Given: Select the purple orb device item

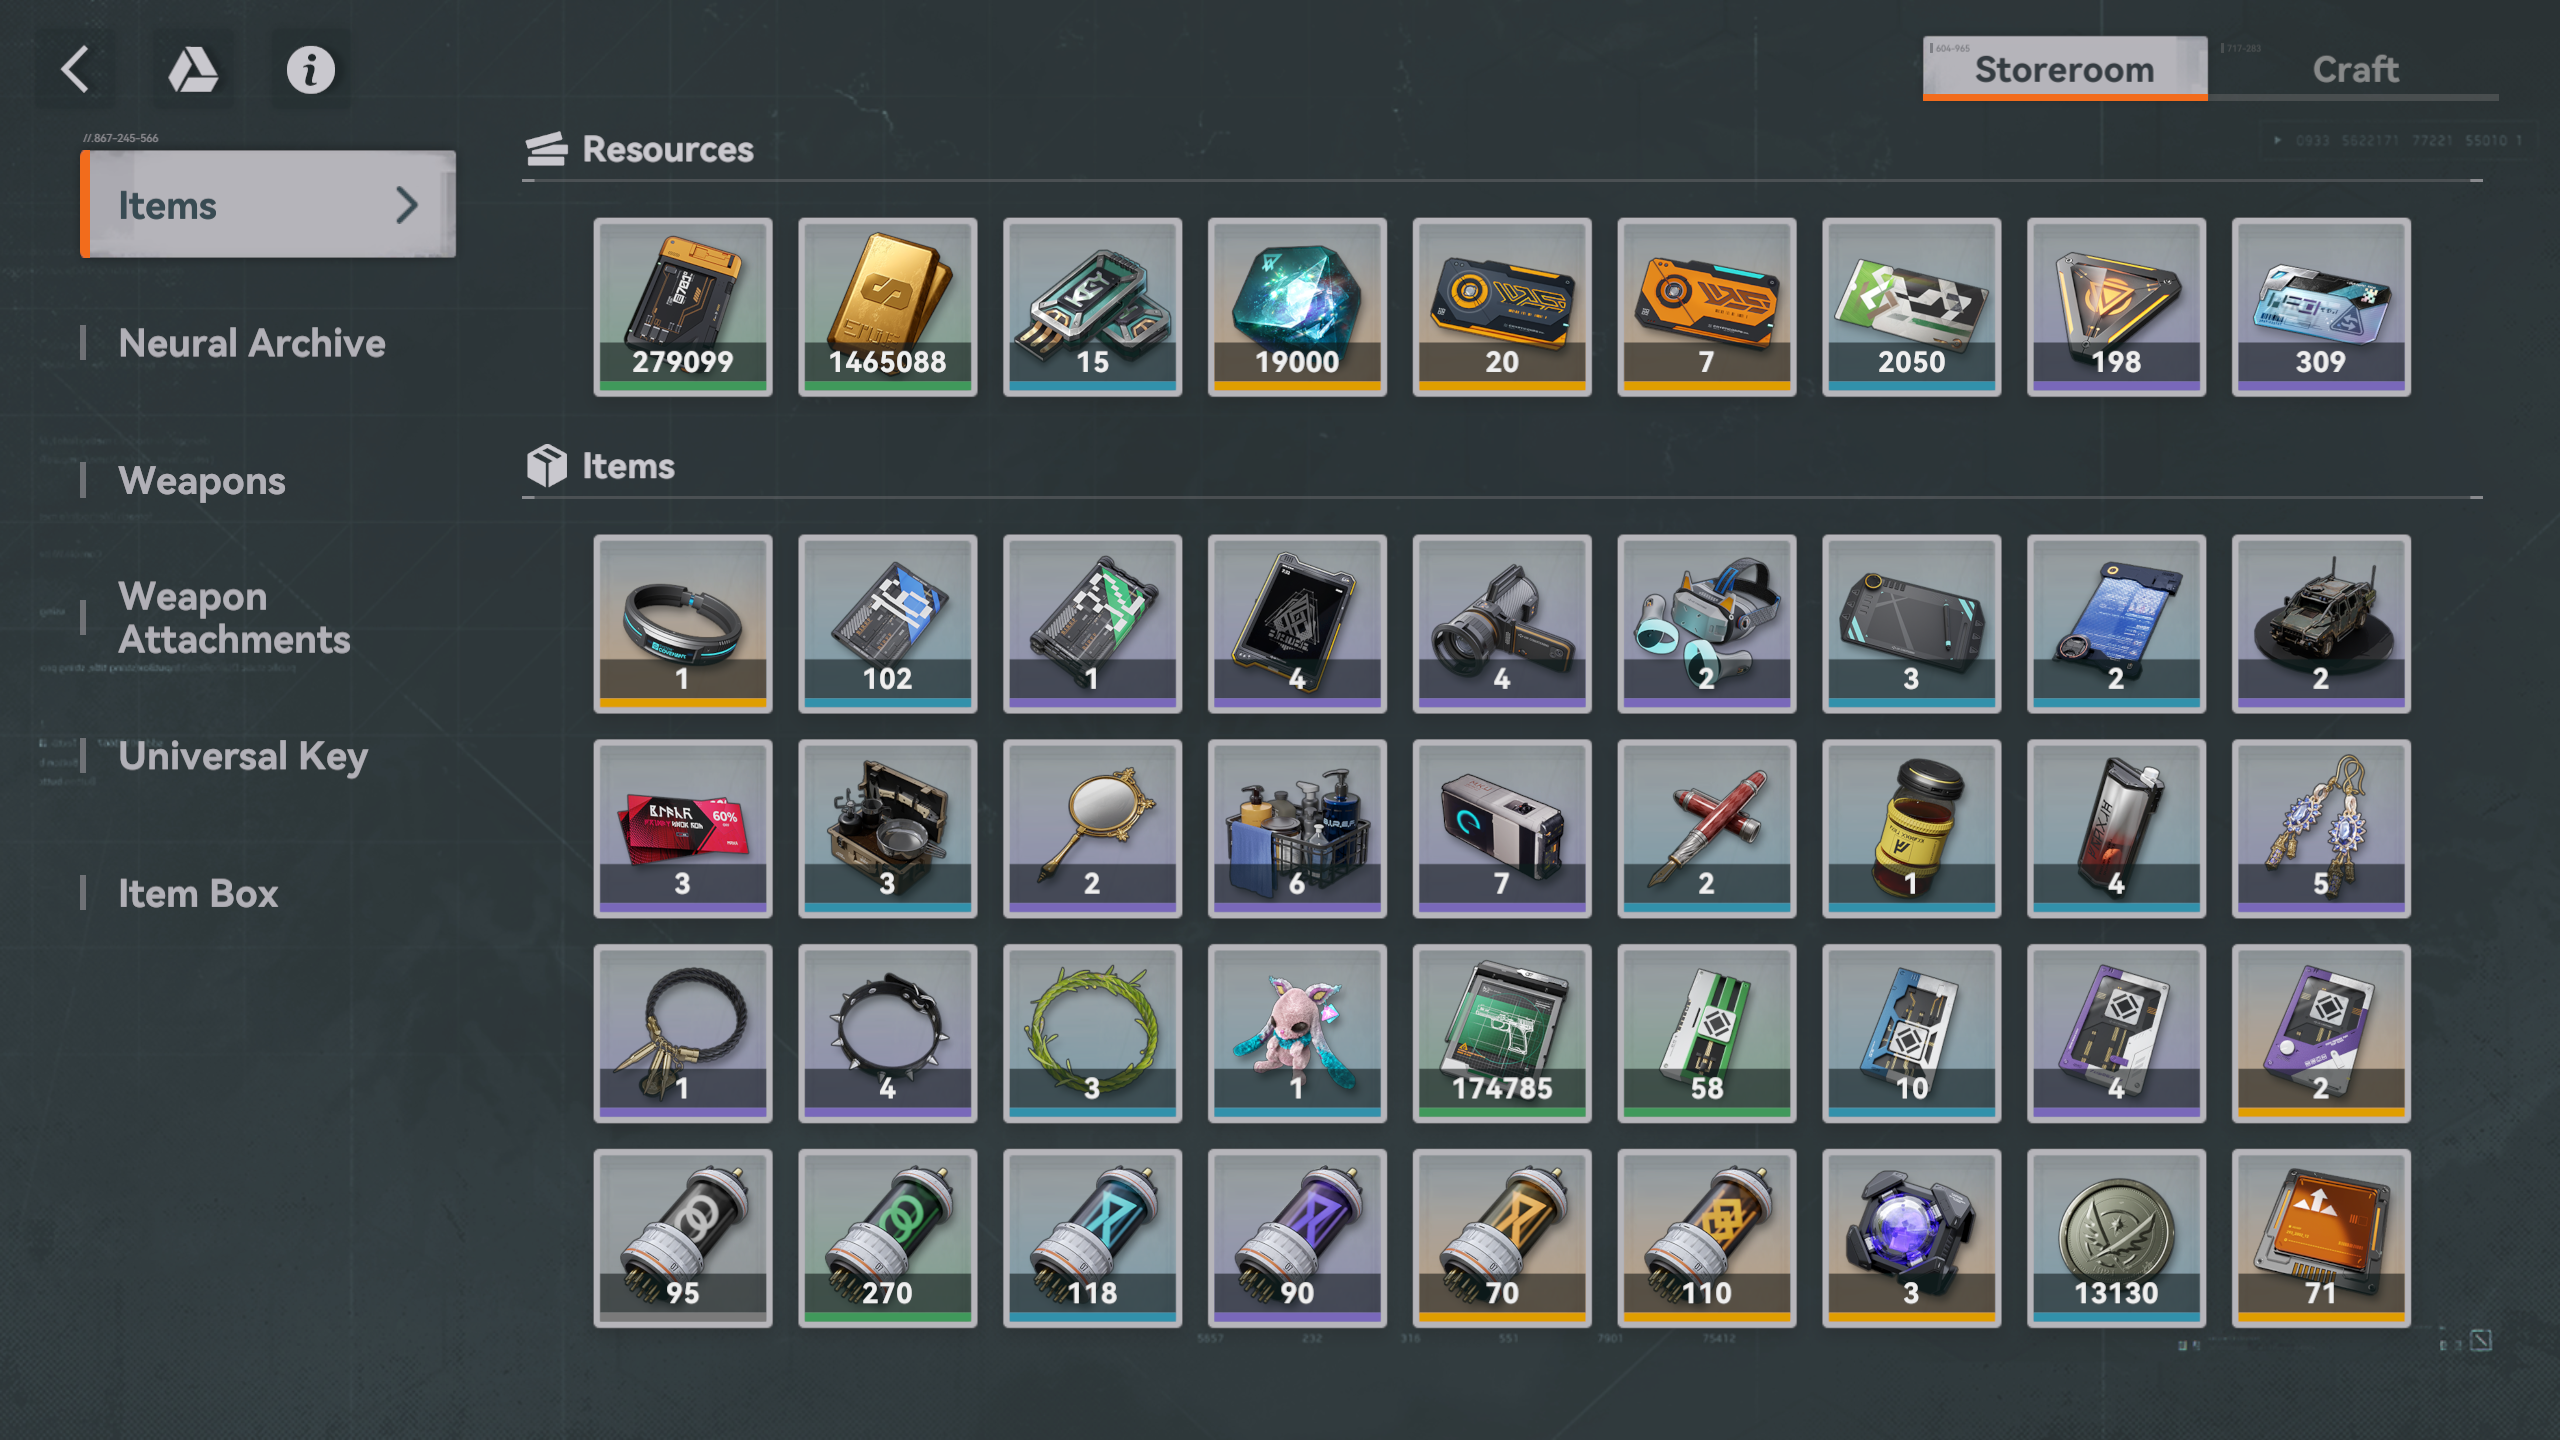Looking at the screenshot, I should coord(1911,1238).
